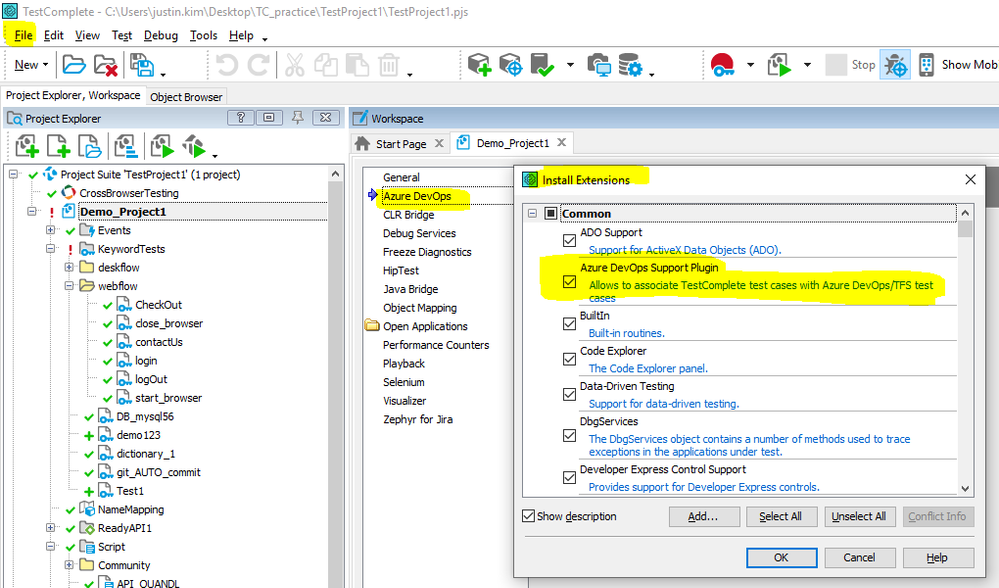Click the Delete trash can icon
Viewport: 999px width, 588px height.
pyautogui.click(x=388, y=65)
